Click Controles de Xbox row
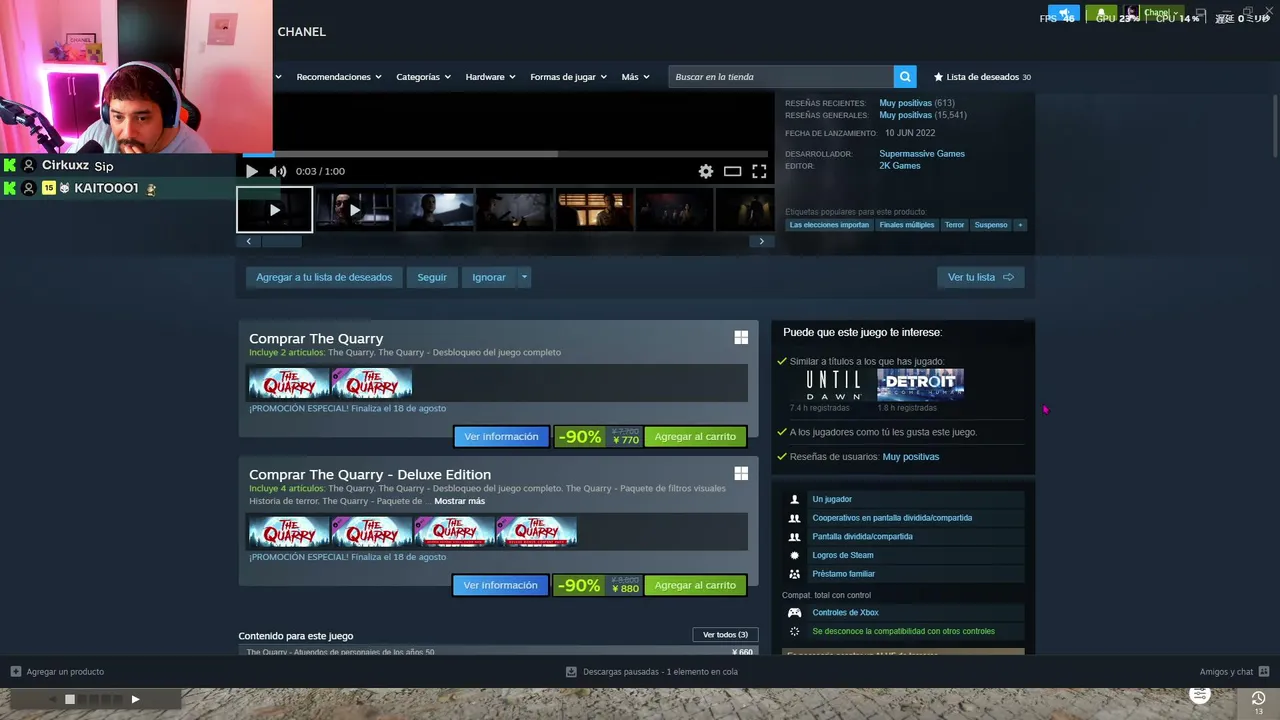This screenshot has width=1280, height=720. 904,613
